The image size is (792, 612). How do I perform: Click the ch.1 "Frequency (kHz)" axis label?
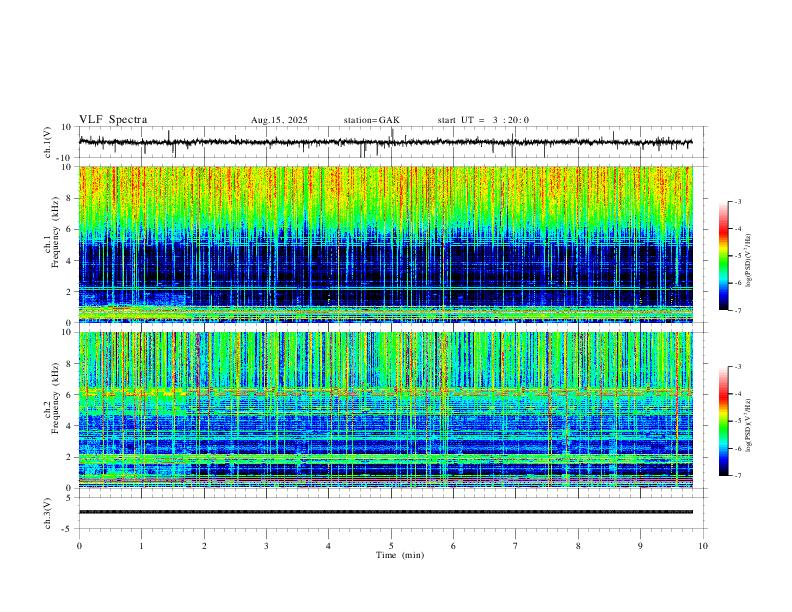pyautogui.click(x=55, y=233)
